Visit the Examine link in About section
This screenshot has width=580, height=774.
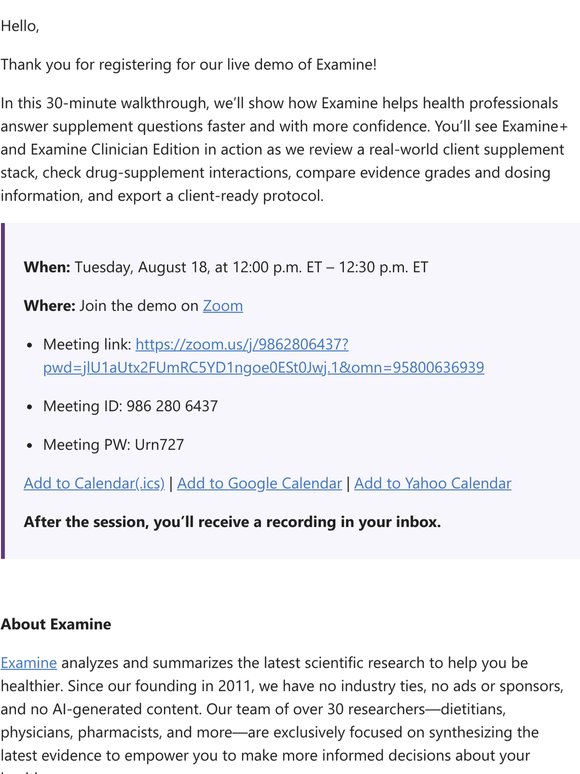coord(29,663)
